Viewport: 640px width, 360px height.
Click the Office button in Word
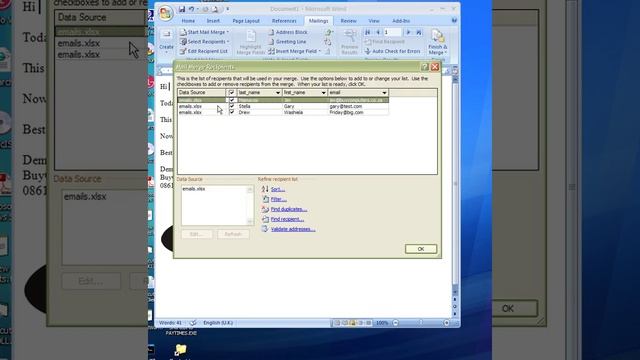coord(165,13)
